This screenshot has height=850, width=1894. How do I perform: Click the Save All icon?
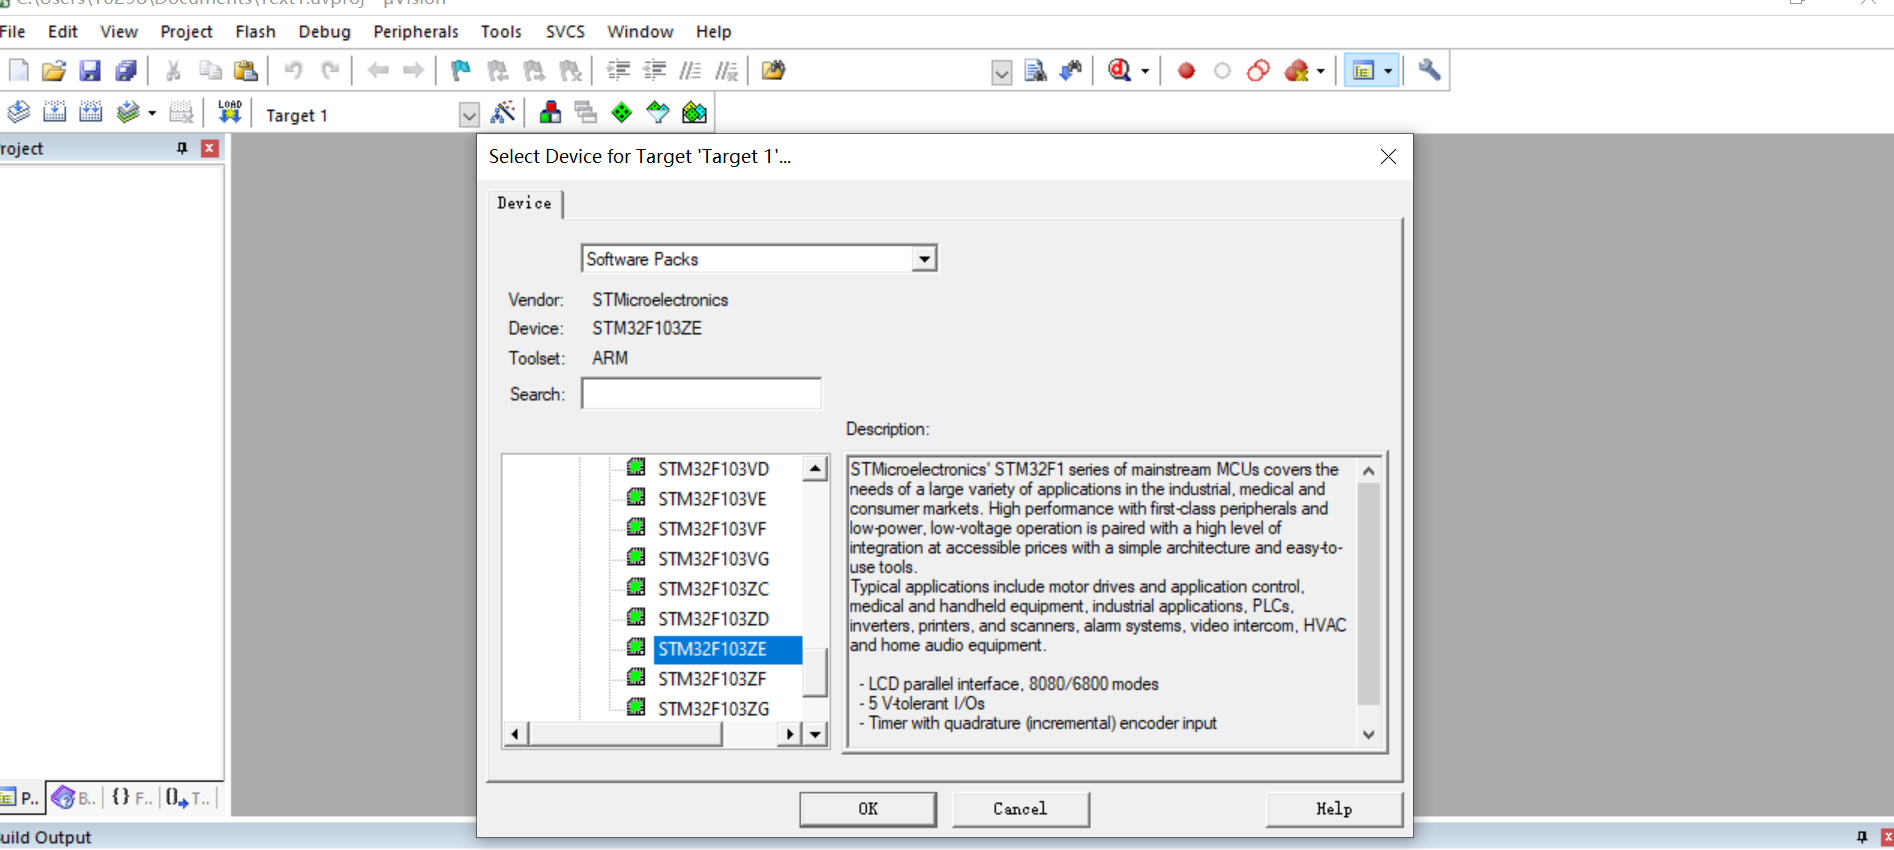126,70
